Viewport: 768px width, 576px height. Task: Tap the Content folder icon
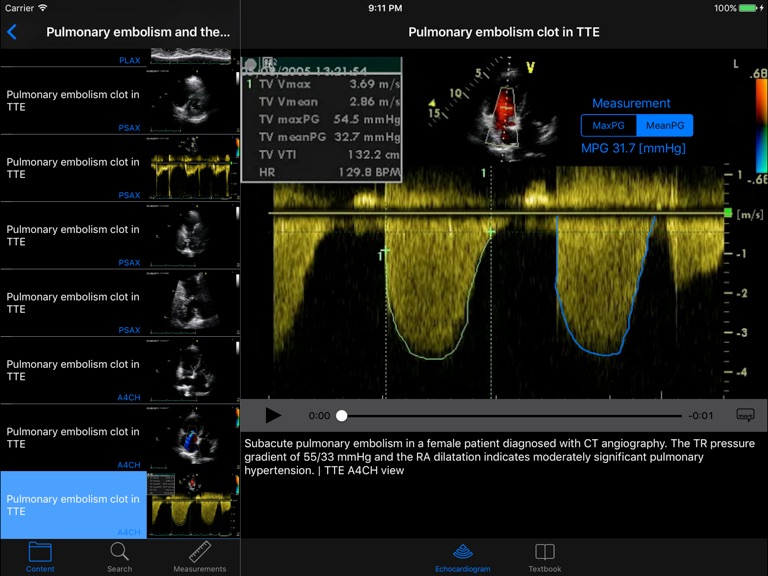pyautogui.click(x=40, y=552)
